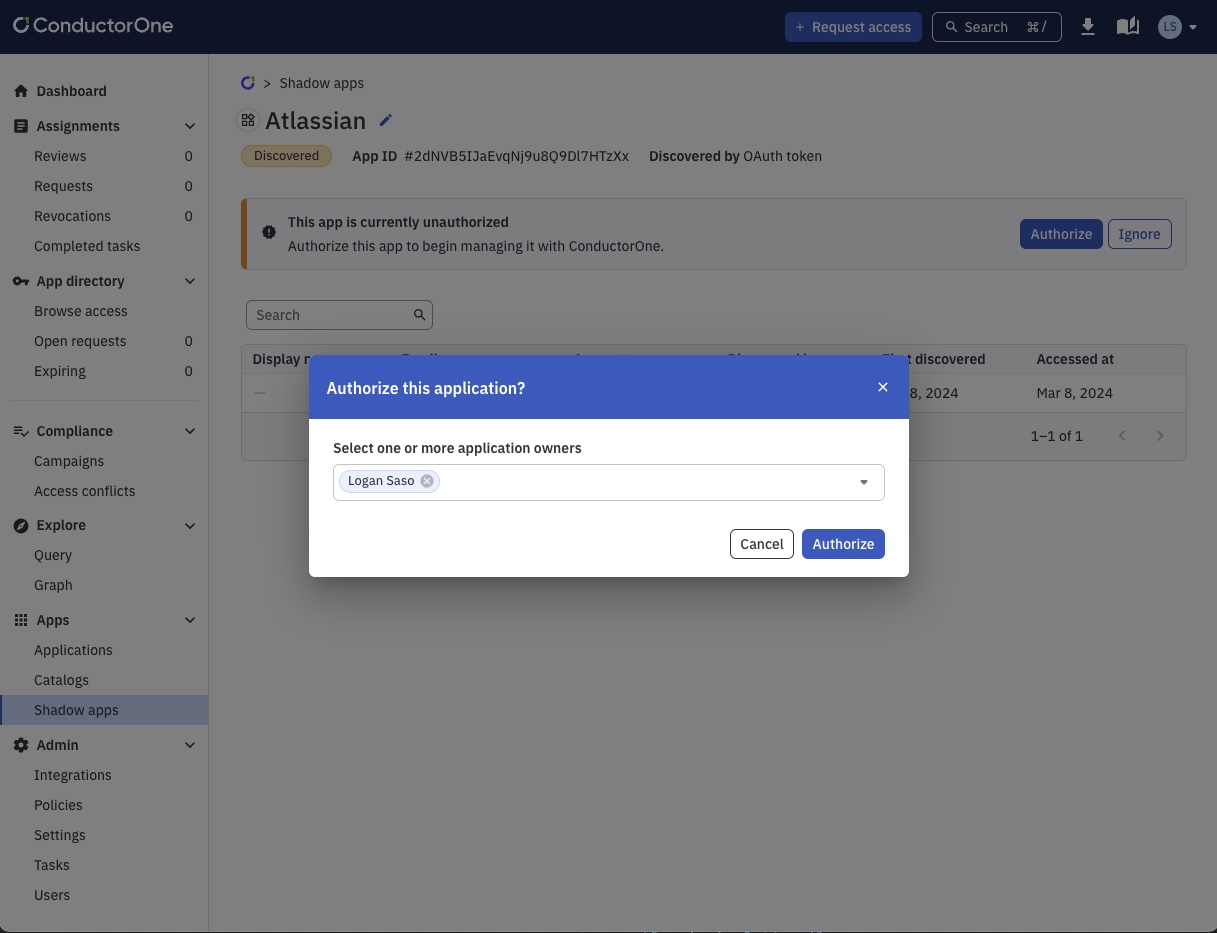Click the ConductorOne logo in the top bar
1217x933 pixels.
pyautogui.click(x=92, y=25)
